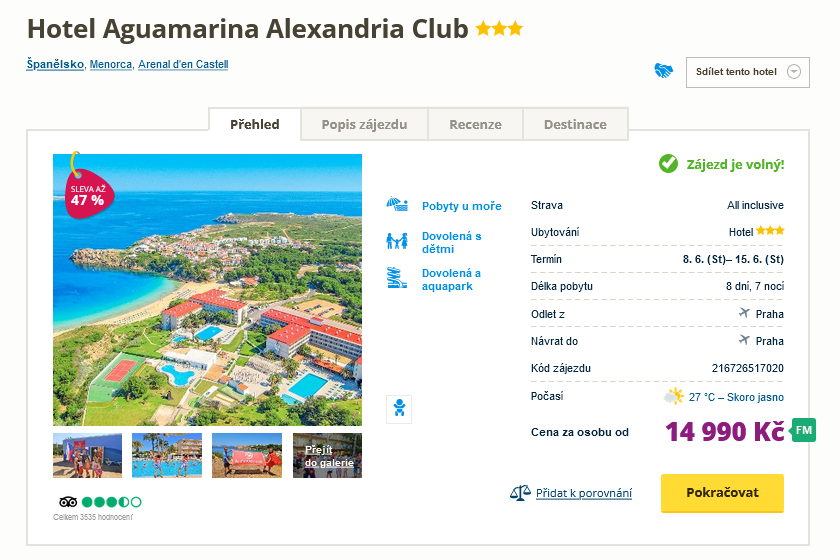Select the Destinace tab
Viewport: 840px width, 560px height.
(x=575, y=125)
